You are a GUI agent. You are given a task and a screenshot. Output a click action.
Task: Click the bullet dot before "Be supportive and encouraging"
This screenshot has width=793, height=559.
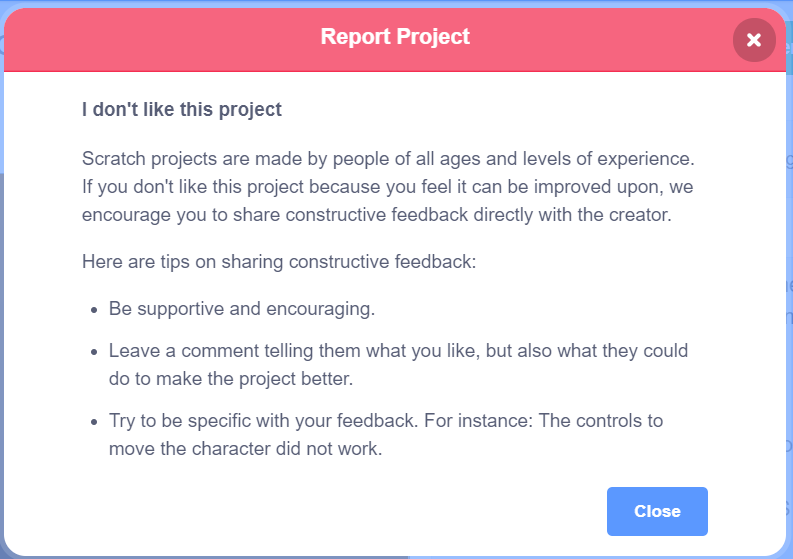coord(95,310)
